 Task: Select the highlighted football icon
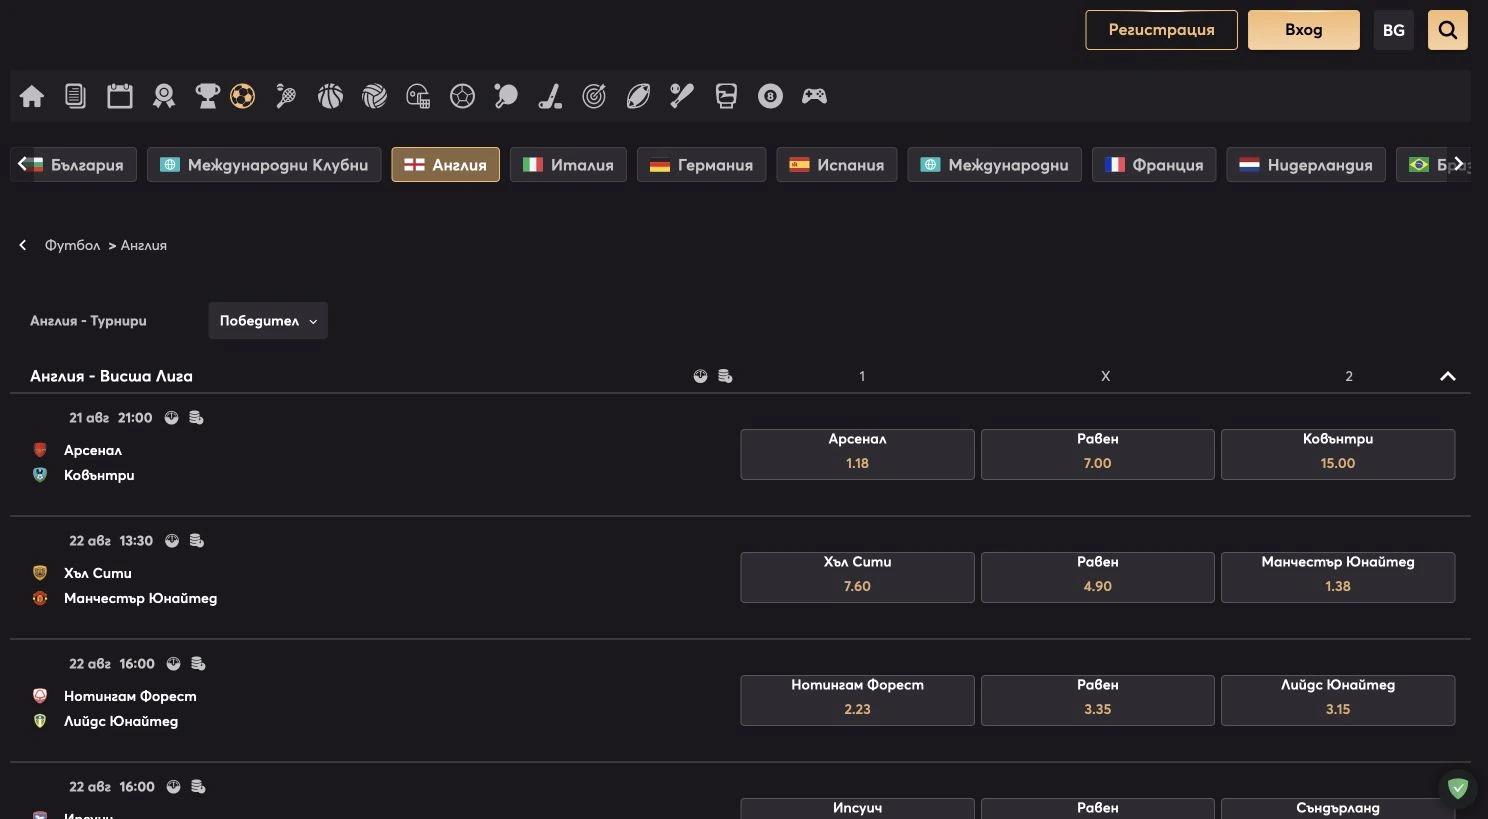tap(242, 96)
